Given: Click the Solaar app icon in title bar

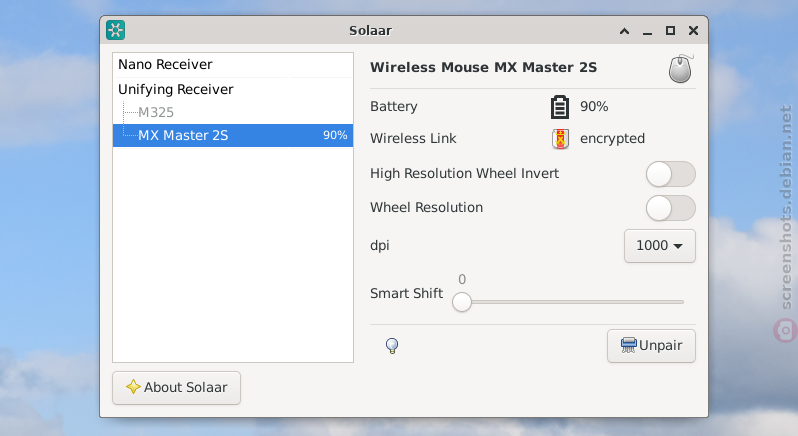Looking at the screenshot, I should coord(116,30).
